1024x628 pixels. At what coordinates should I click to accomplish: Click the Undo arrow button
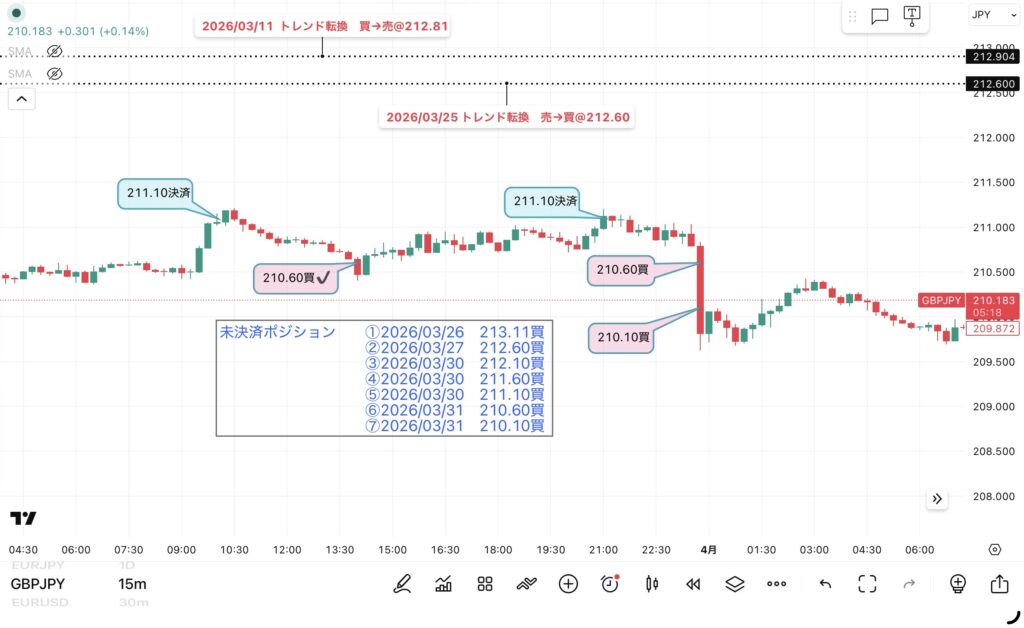click(825, 584)
